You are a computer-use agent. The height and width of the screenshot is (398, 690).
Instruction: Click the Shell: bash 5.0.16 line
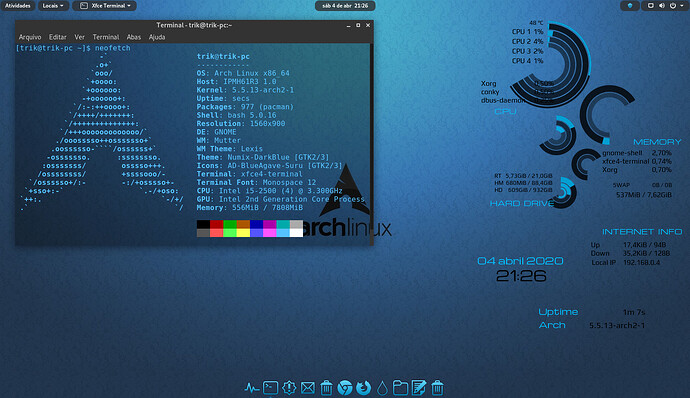(236, 115)
